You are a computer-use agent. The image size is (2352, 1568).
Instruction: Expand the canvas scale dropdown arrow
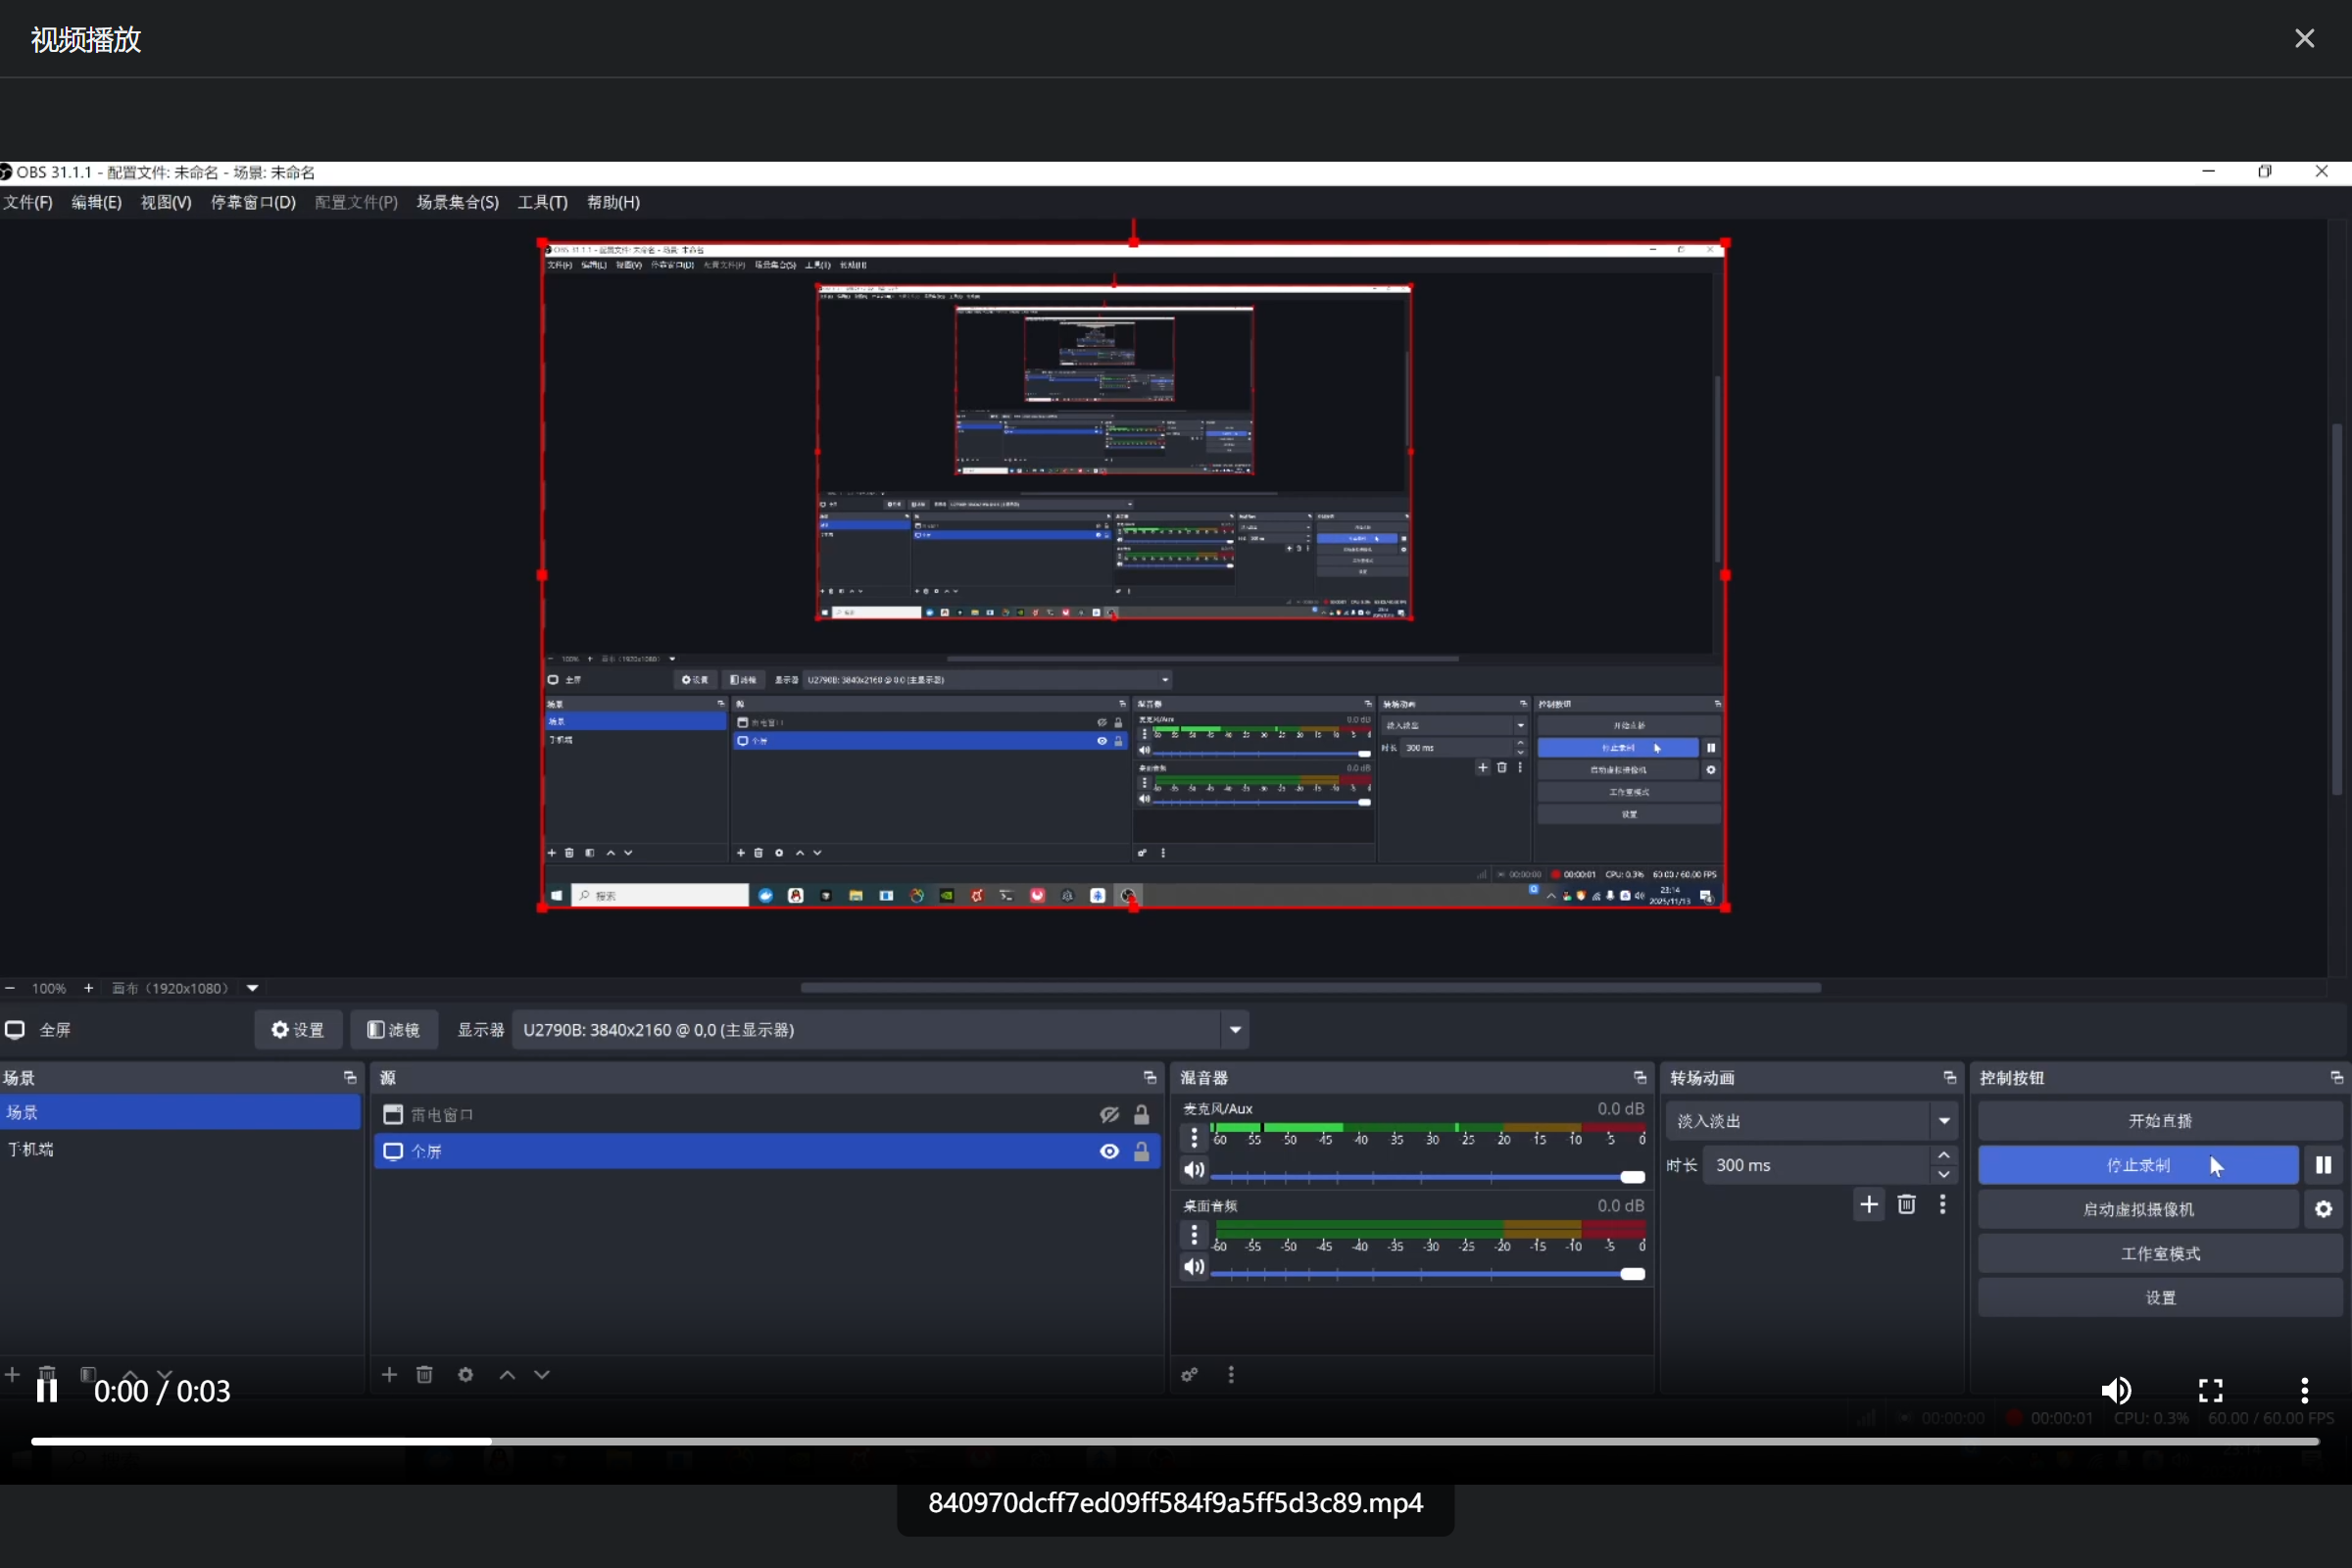[253, 988]
